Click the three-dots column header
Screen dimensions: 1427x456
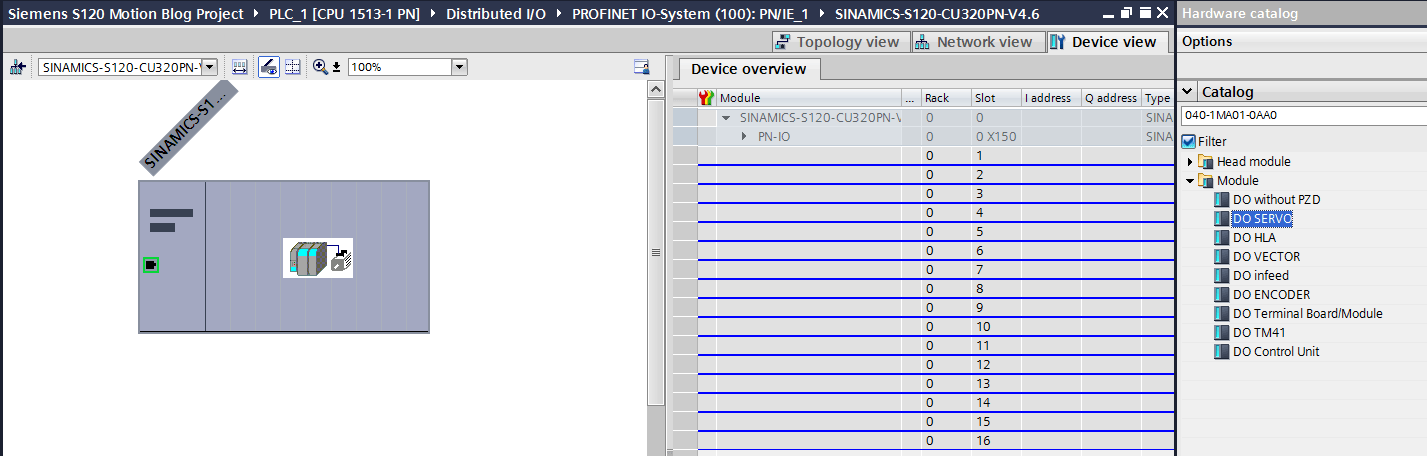910,98
